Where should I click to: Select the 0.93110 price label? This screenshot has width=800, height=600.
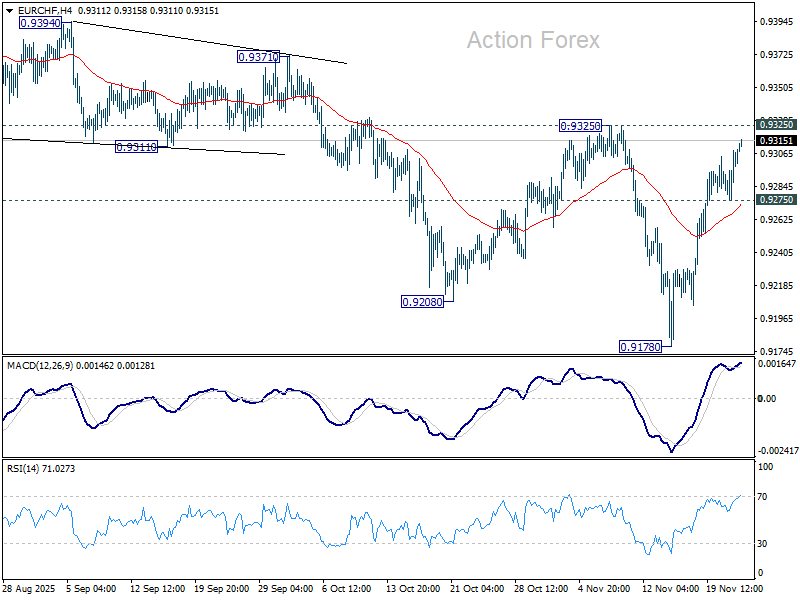tap(136, 147)
